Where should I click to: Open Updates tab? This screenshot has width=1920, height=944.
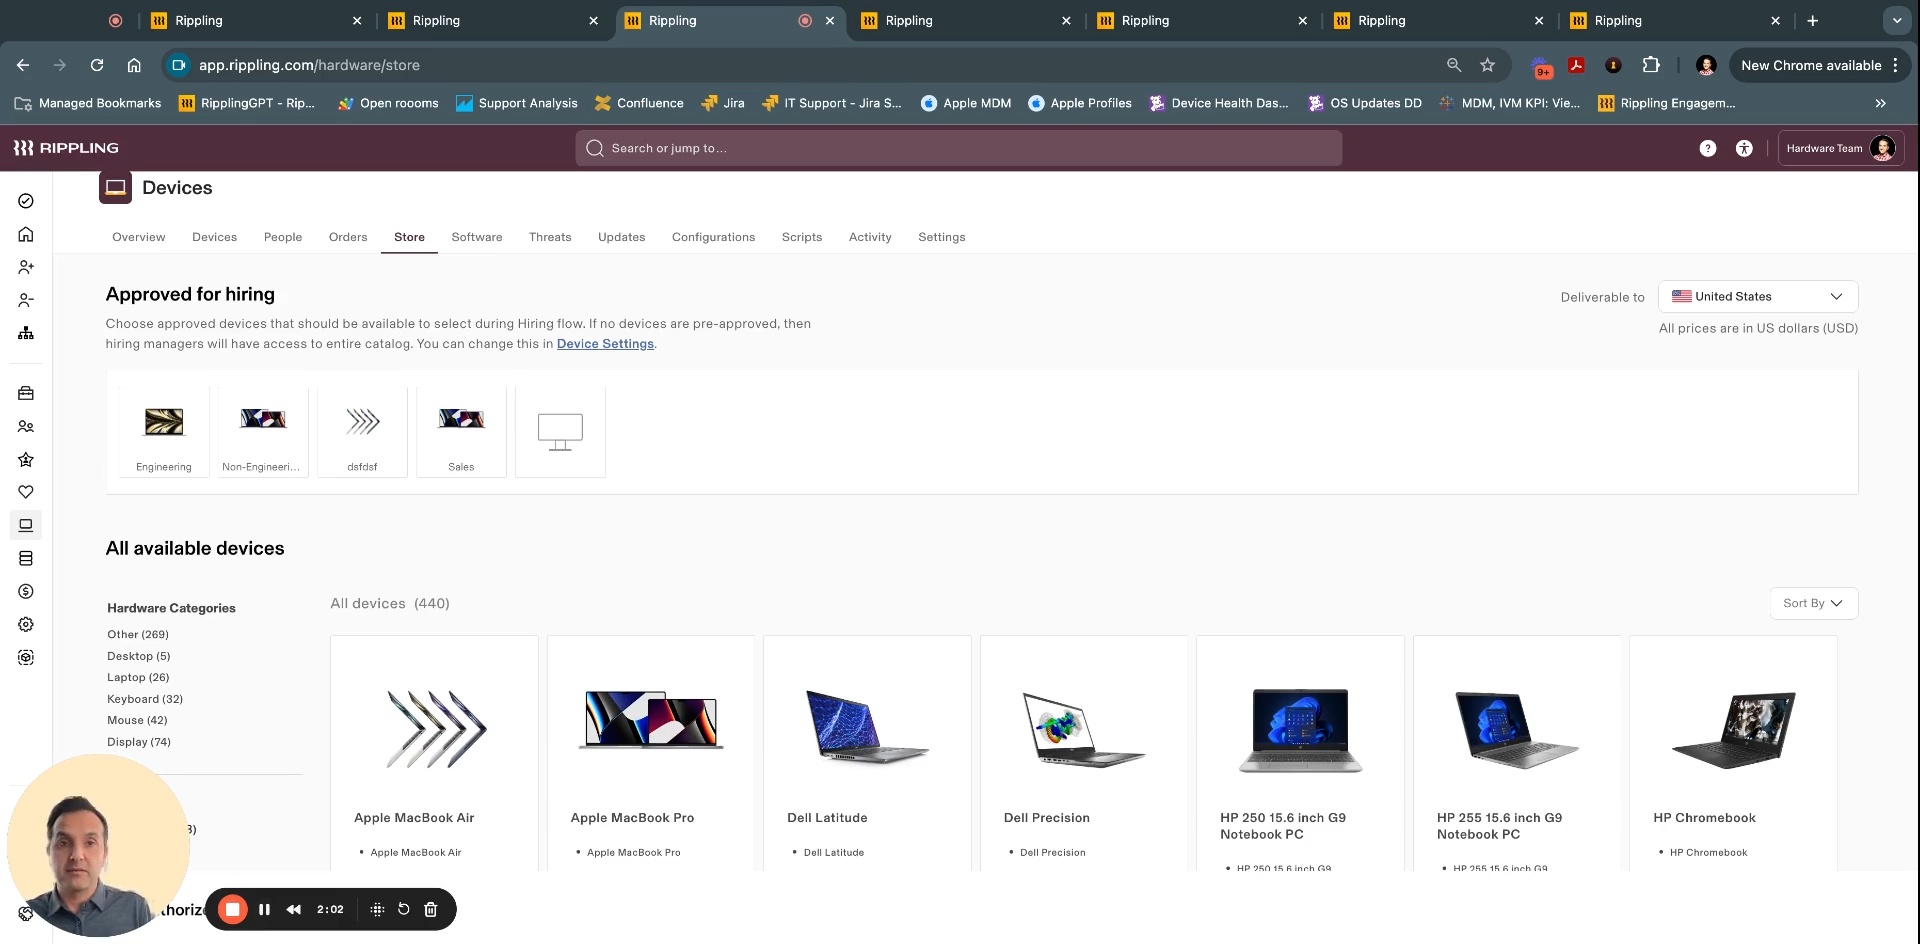(622, 237)
